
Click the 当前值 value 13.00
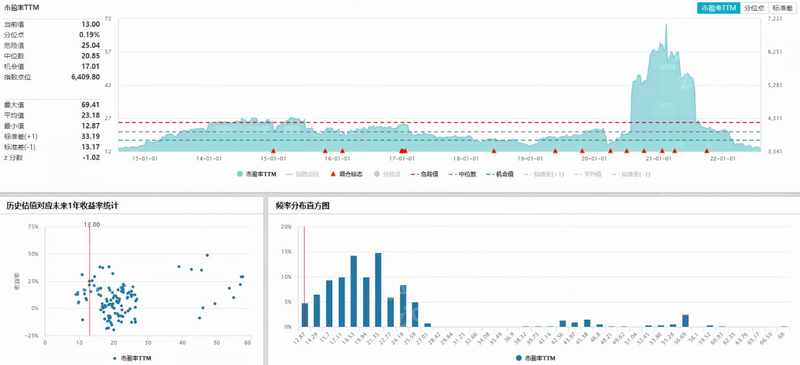(x=90, y=24)
